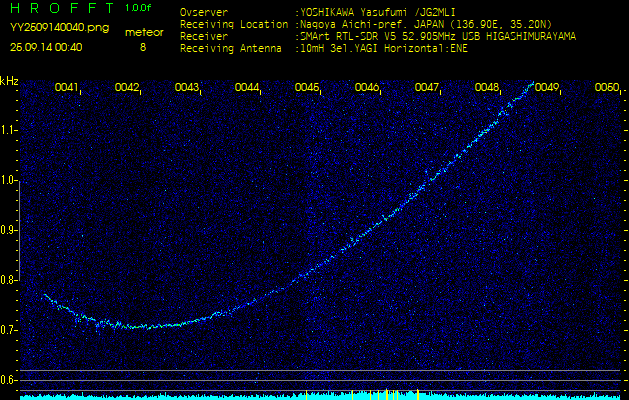Screen dimensions: 629x400
Task: Click the YAGI receiving antenna description
Action: 382,46
